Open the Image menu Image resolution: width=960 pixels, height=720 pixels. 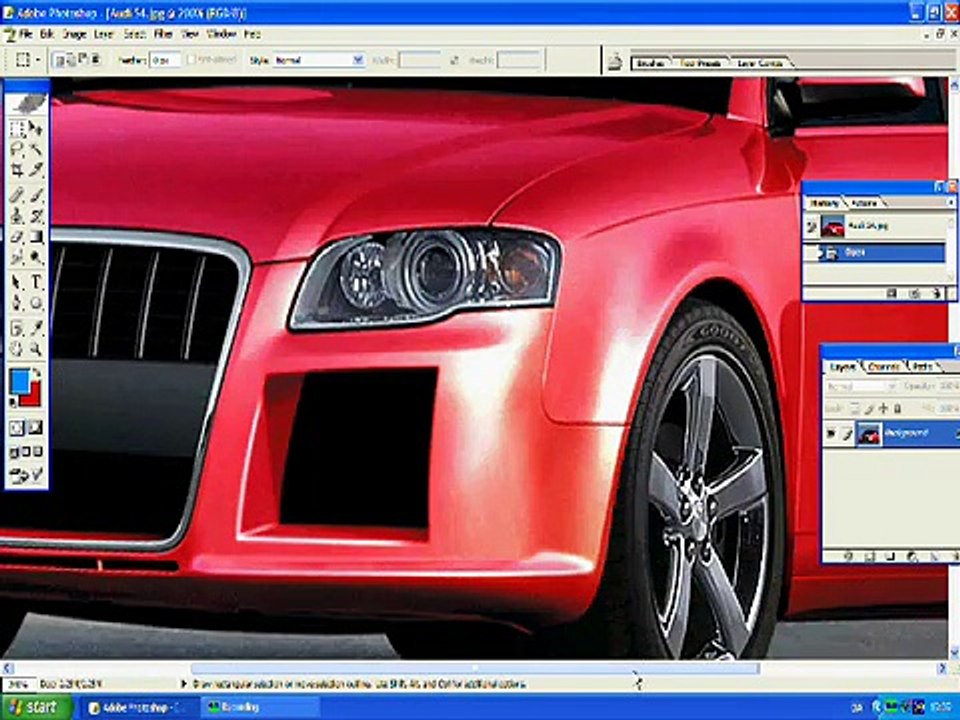[x=74, y=34]
